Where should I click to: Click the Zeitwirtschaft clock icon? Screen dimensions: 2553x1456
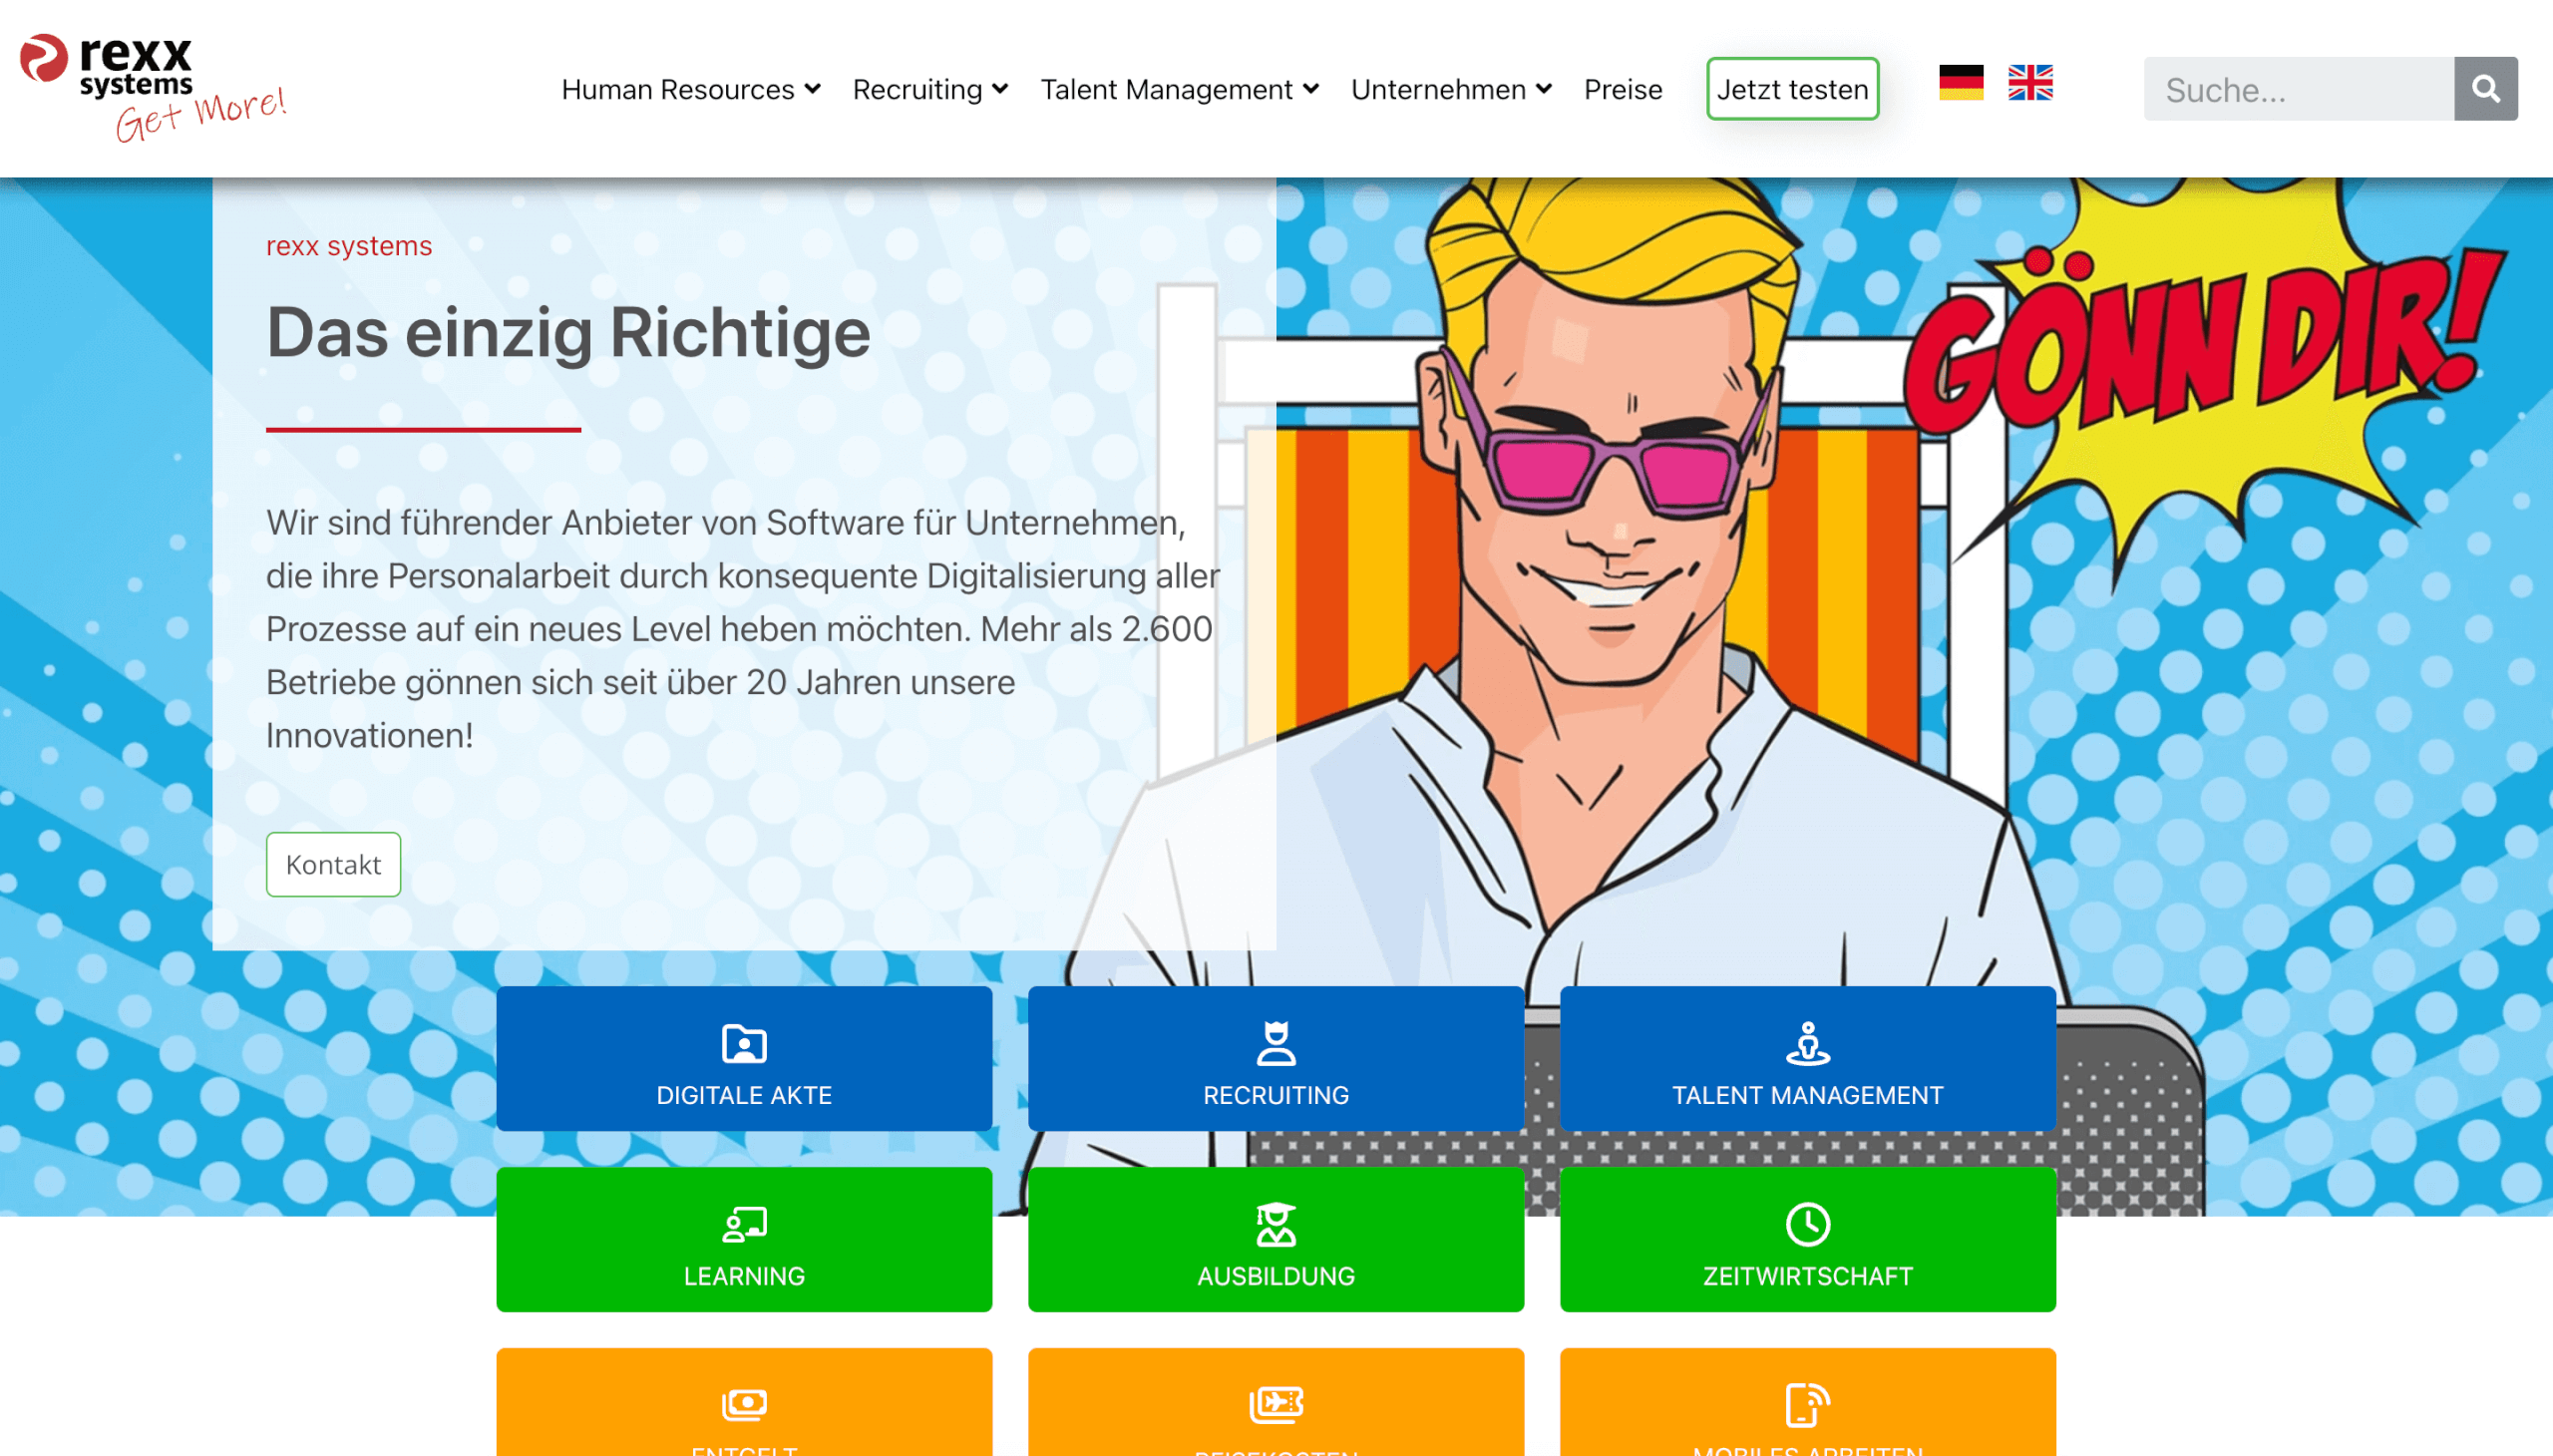[1808, 1225]
